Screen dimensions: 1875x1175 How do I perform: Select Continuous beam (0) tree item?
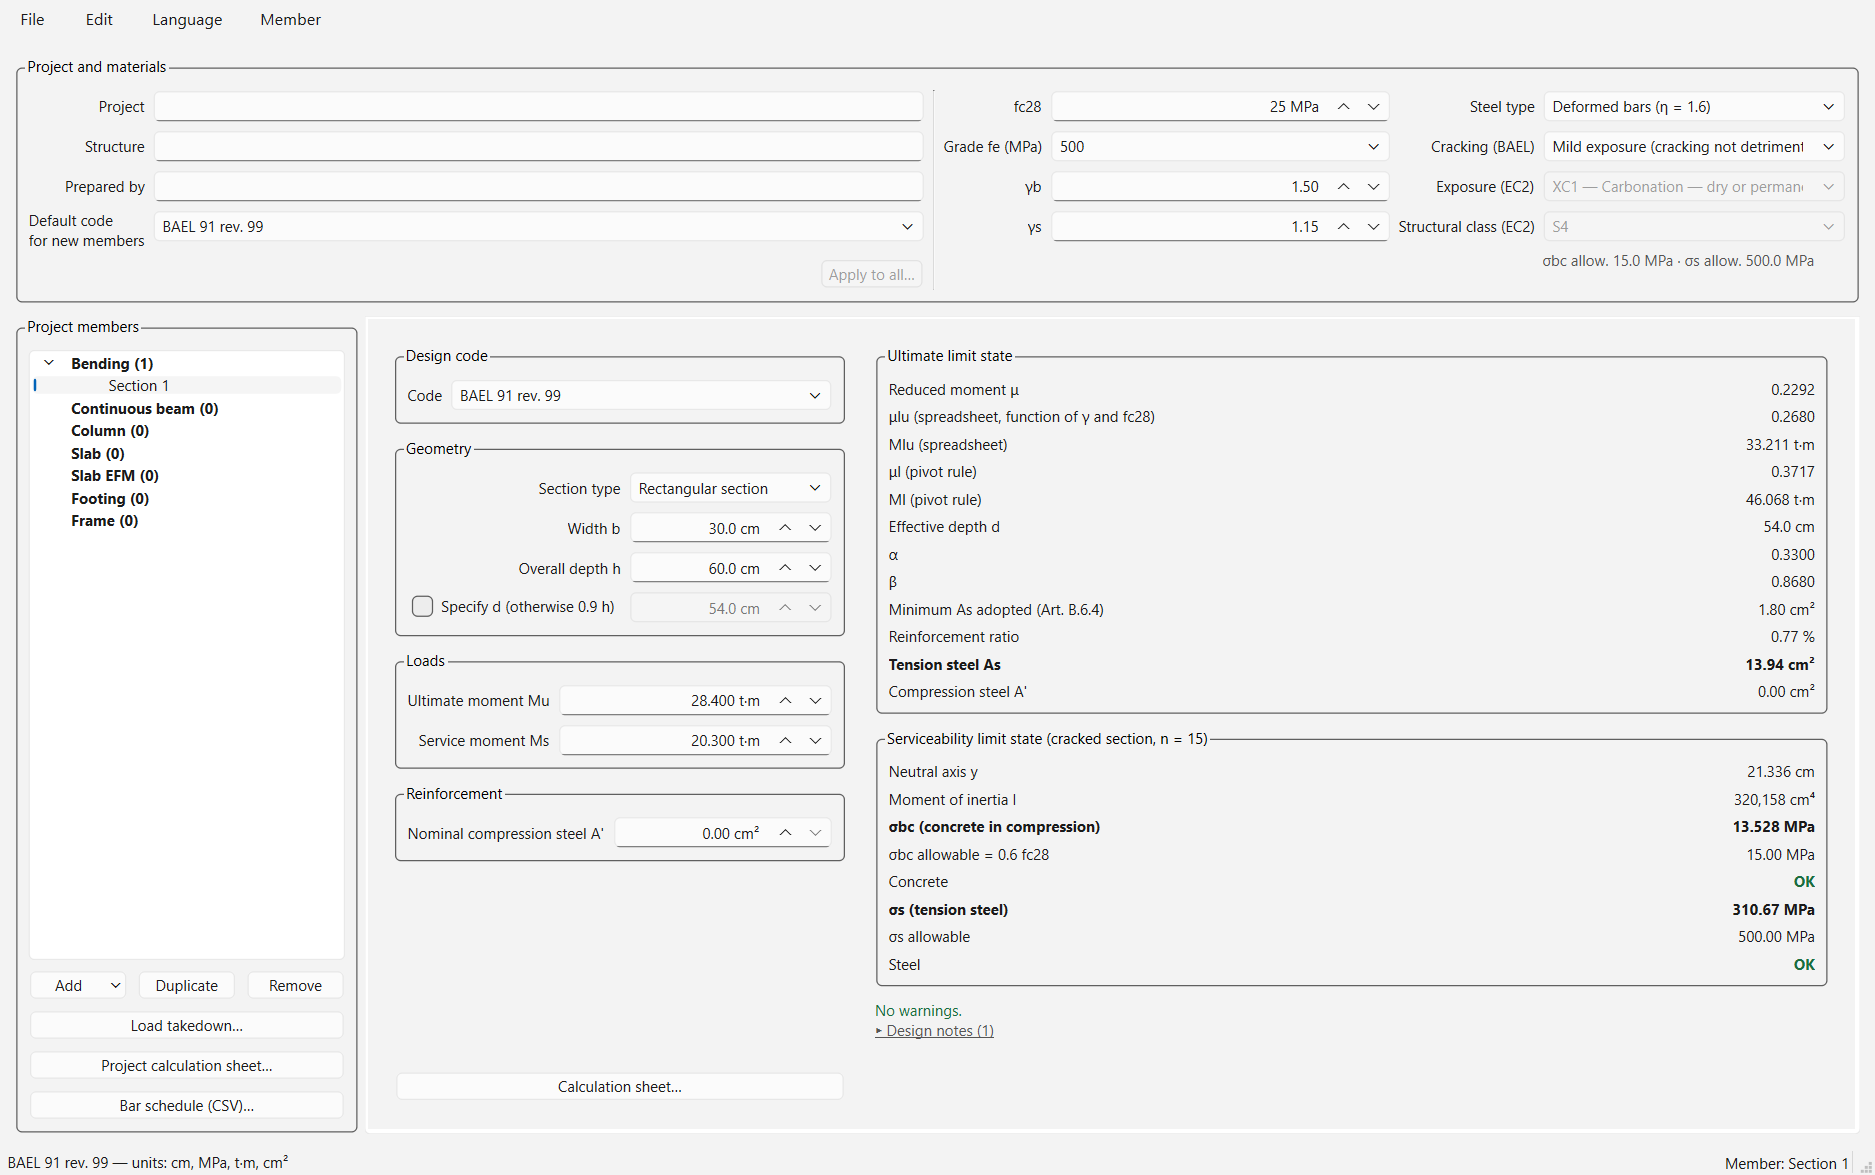(x=145, y=409)
